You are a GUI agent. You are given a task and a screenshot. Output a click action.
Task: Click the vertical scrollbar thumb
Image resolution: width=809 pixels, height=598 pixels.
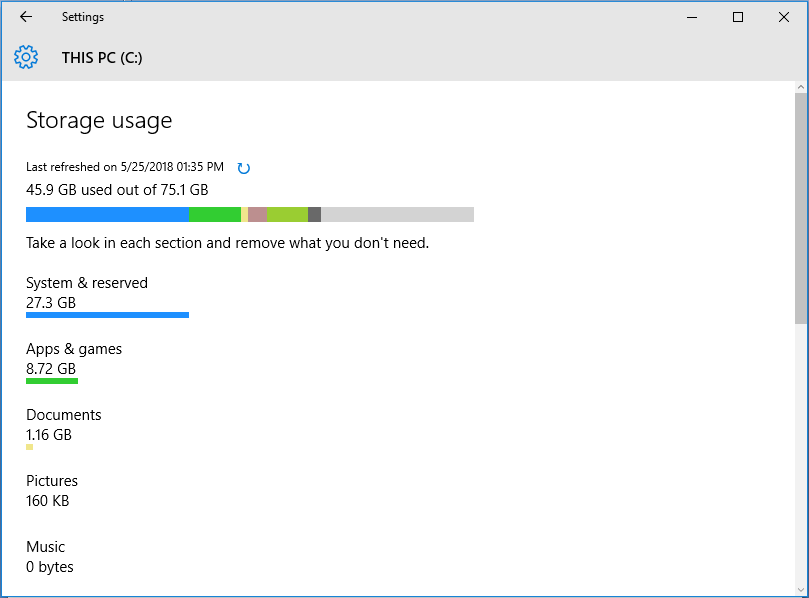[800, 209]
